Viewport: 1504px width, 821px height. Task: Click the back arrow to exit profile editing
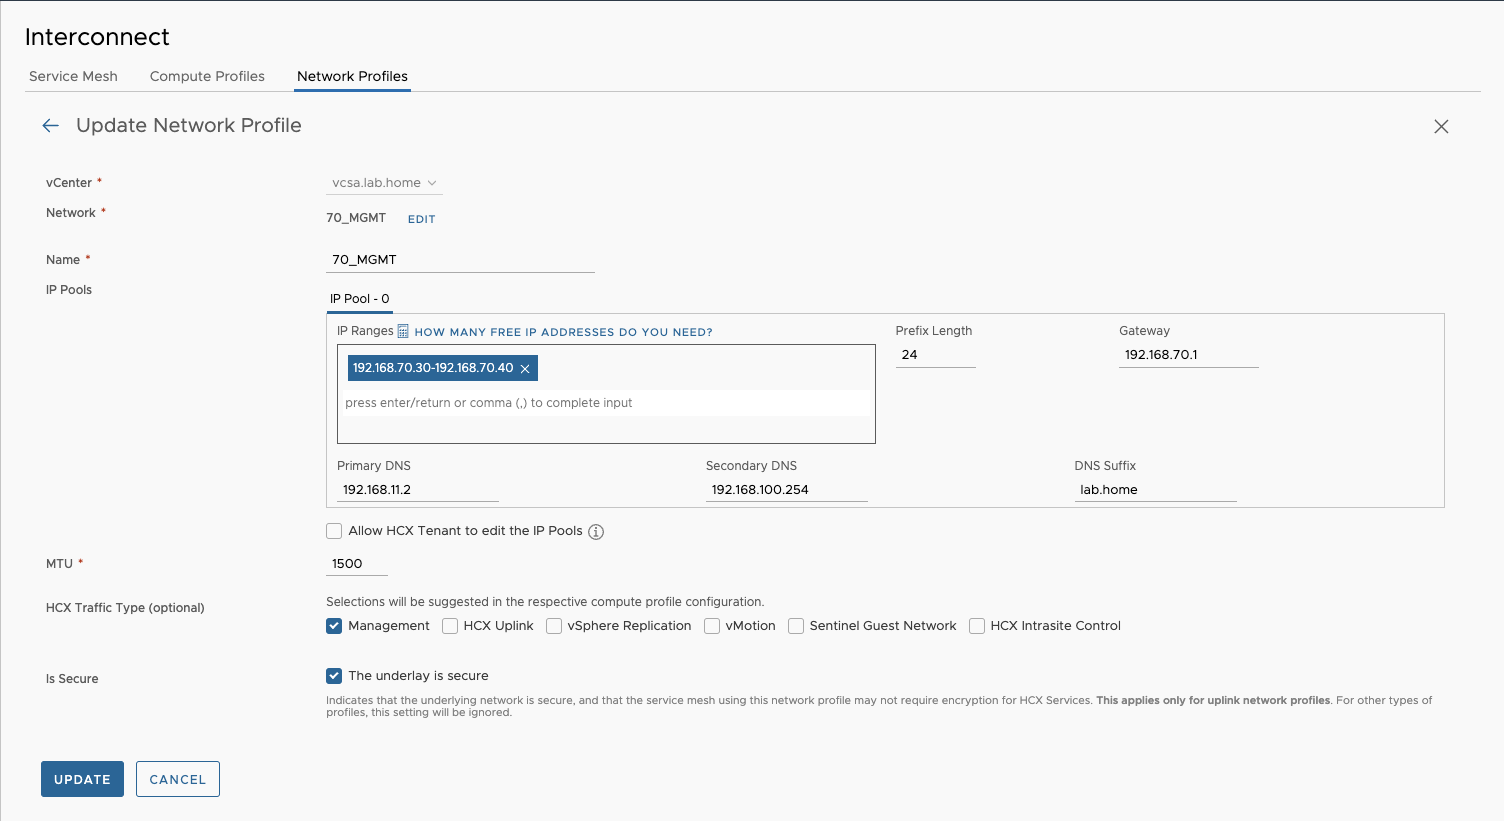click(50, 125)
